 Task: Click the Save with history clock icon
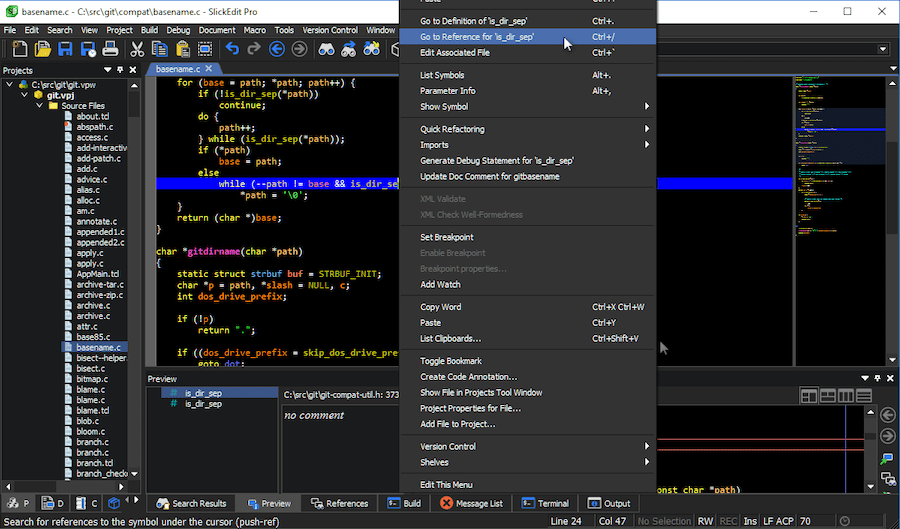pyautogui.click(x=88, y=49)
